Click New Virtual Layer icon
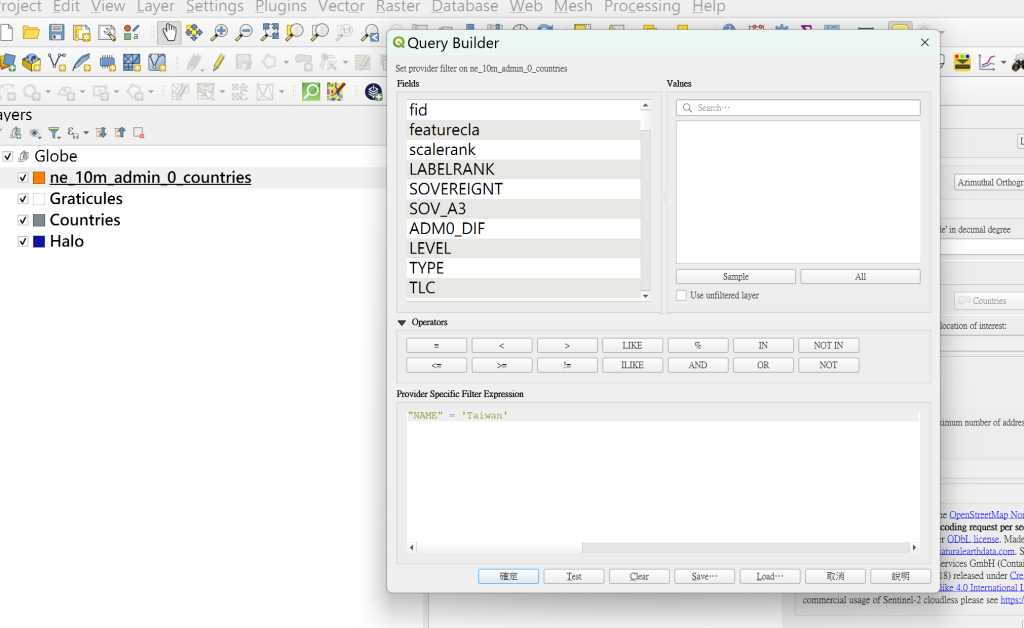The width and height of the screenshot is (1024, 628). [157, 62]
